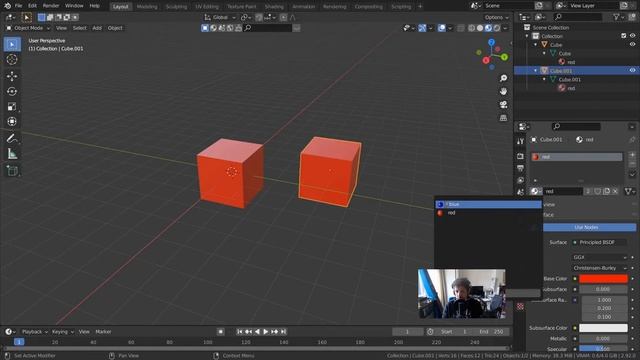Open the timeline Marker menu
Screen dimensions: 640x360
(103, 332)
